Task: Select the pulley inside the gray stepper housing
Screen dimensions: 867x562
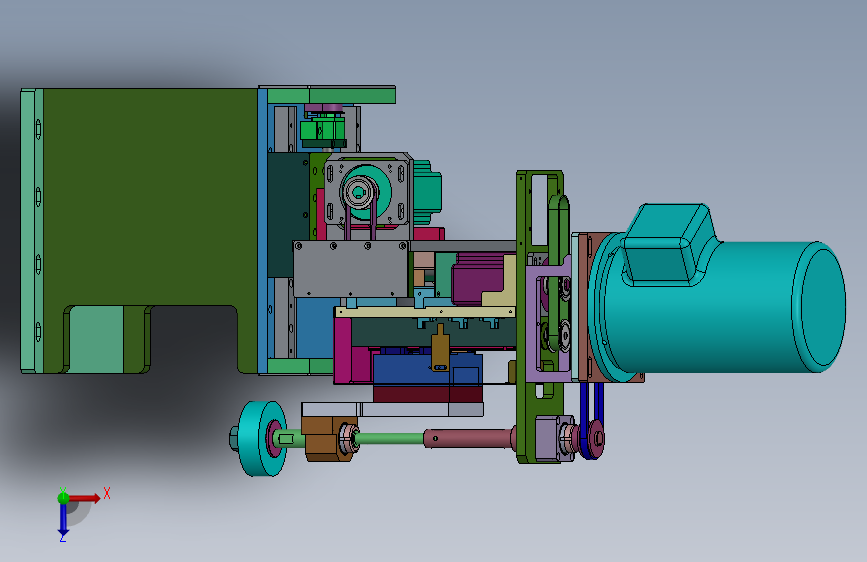Action: [359, 192]
